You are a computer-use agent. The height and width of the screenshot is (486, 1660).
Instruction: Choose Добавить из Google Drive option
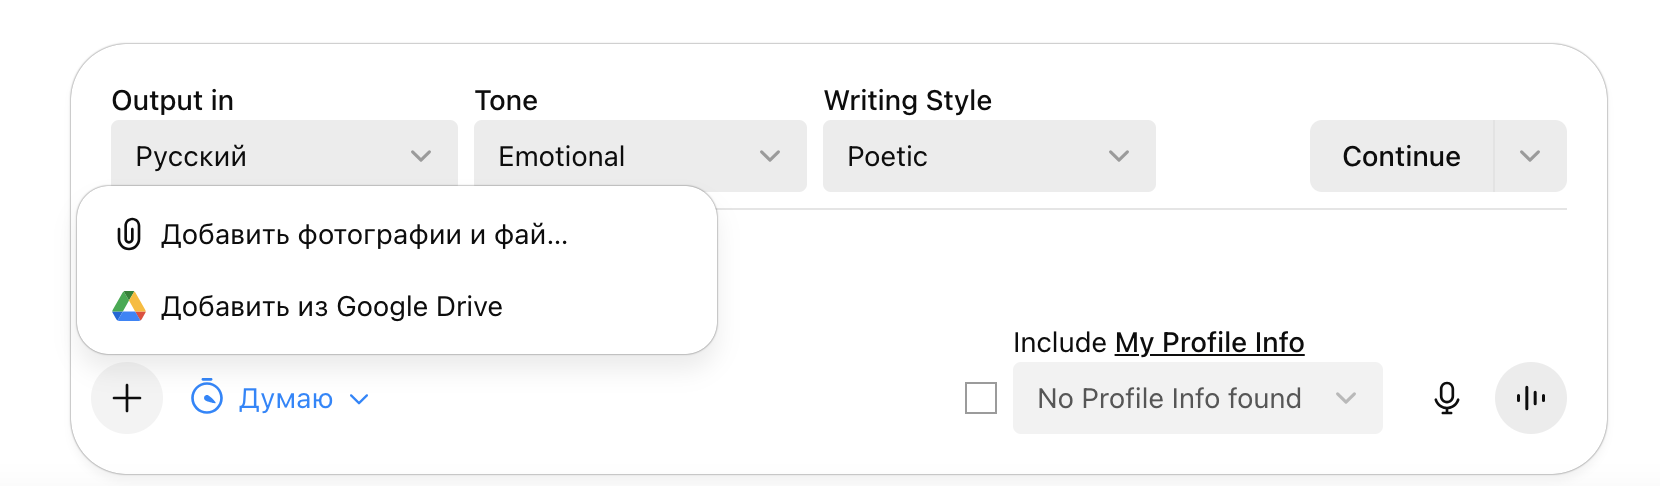[332, 306]
